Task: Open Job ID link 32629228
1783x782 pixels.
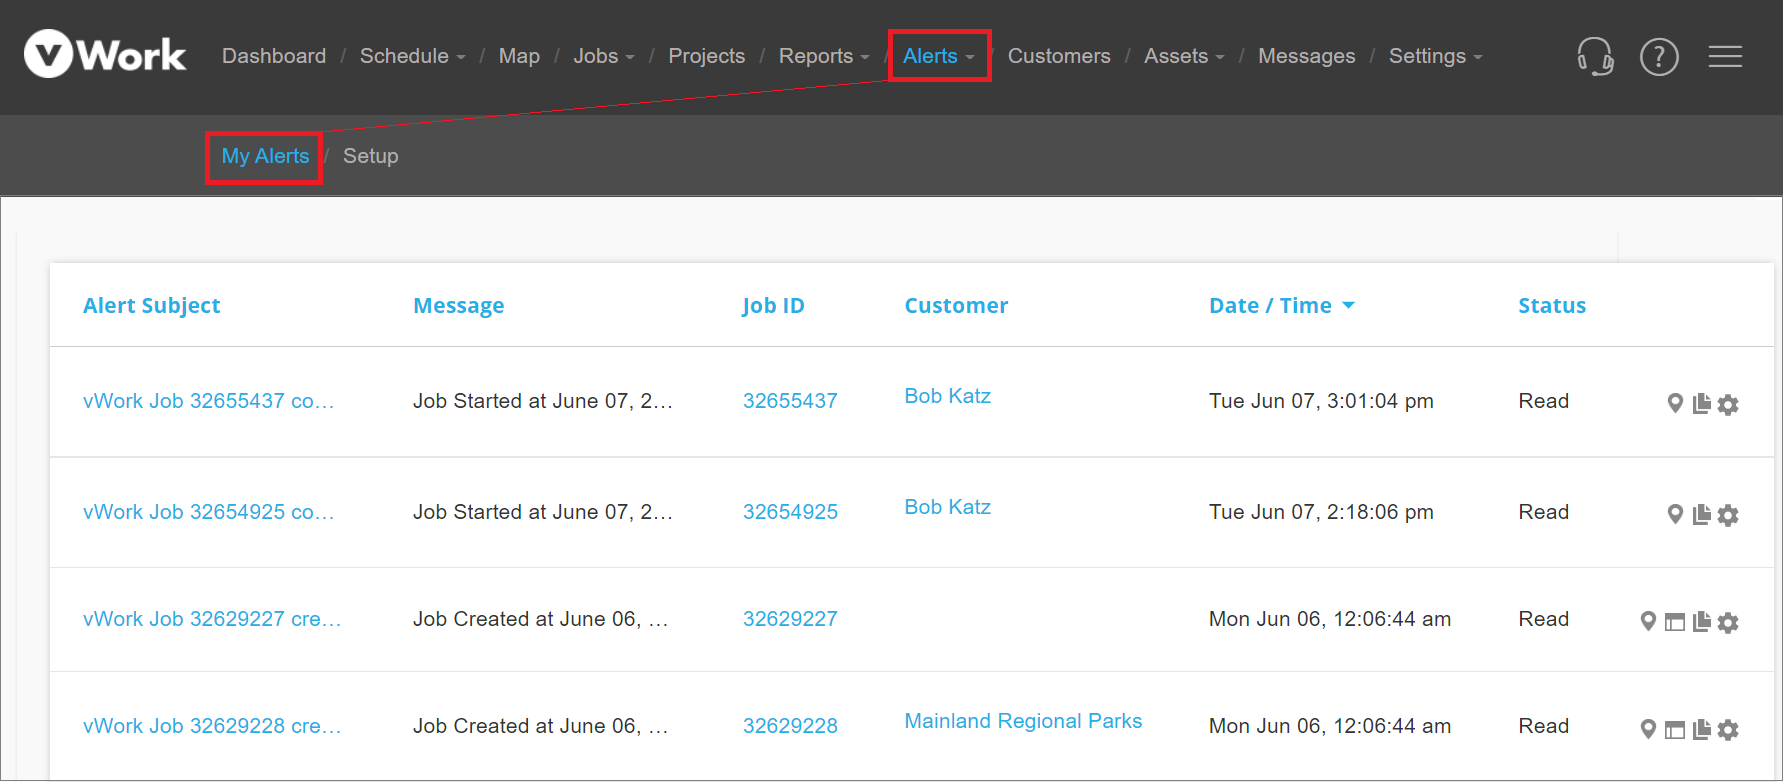Action: point(790,726)
